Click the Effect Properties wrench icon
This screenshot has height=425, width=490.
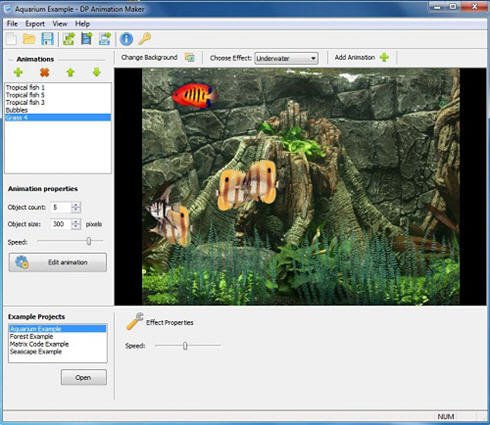click(135, 321)
